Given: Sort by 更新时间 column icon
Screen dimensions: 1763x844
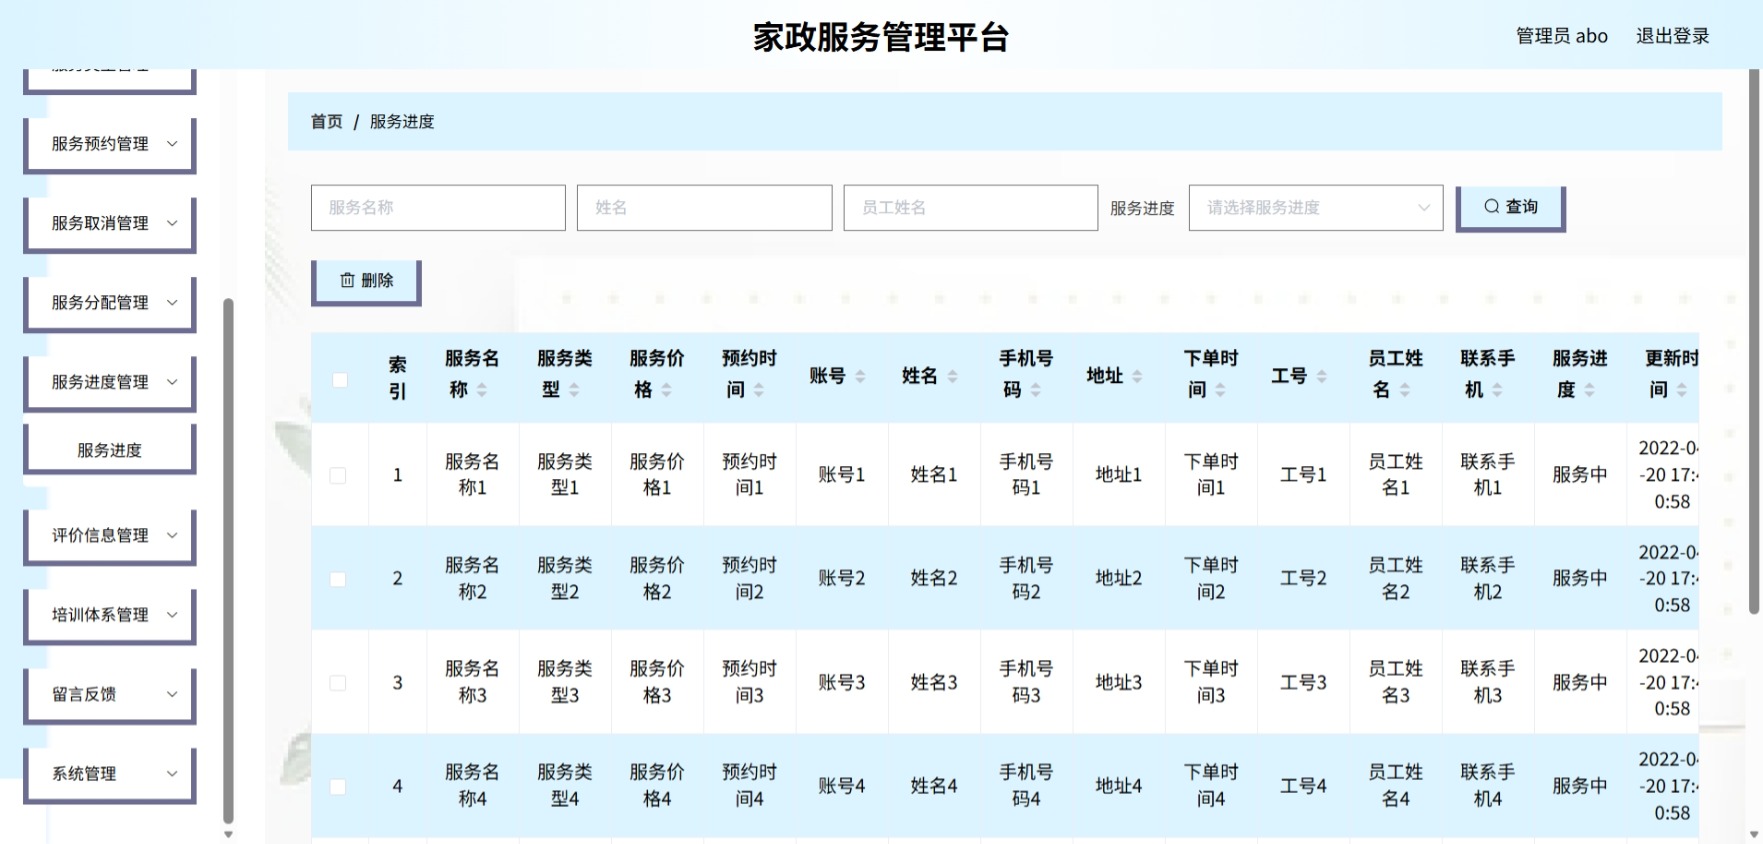Looking at the screenshot, I should [1682, 390].
